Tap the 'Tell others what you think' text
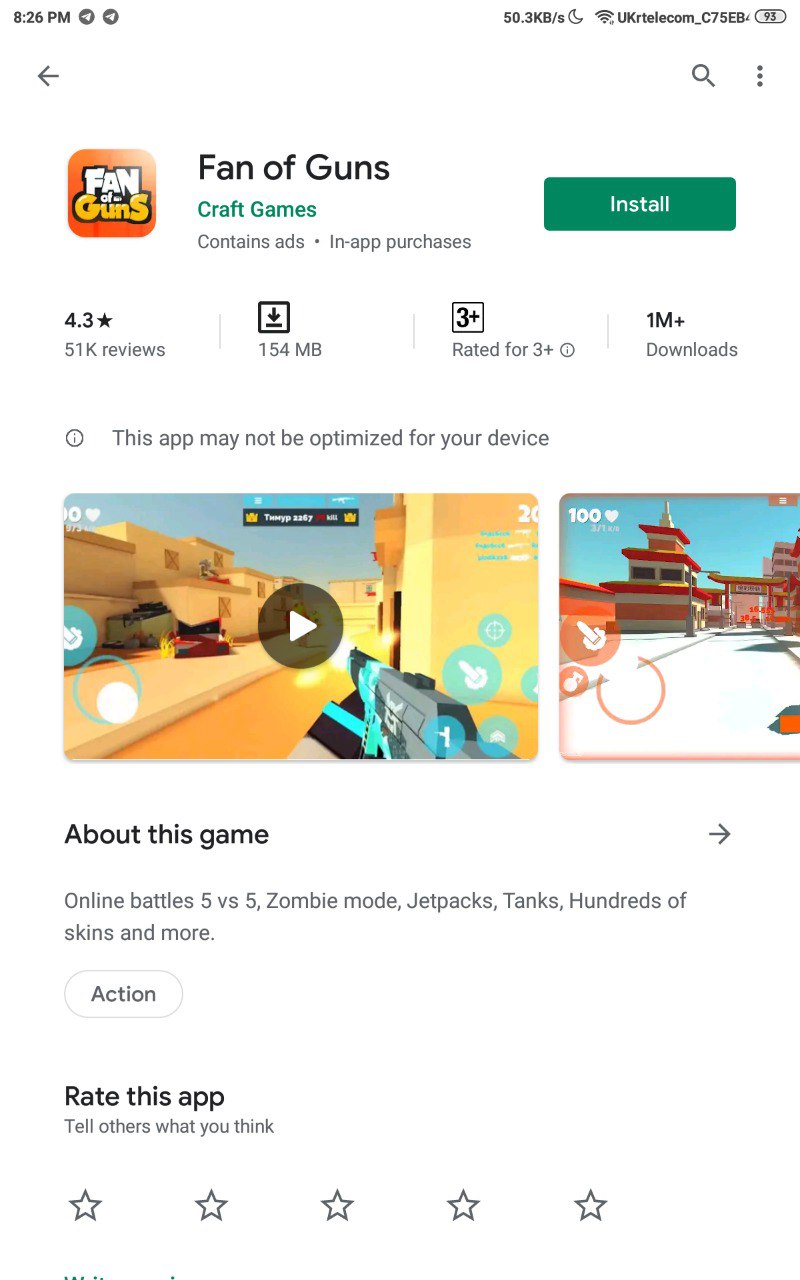This screenshot has height=1280, width=800. coord(169,1126)
